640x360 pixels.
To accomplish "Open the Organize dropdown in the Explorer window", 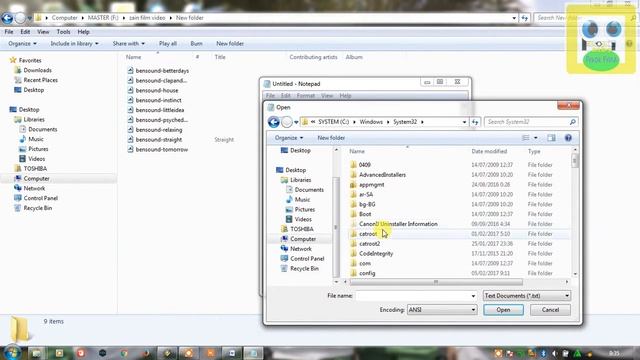I will tap(22, 43).
